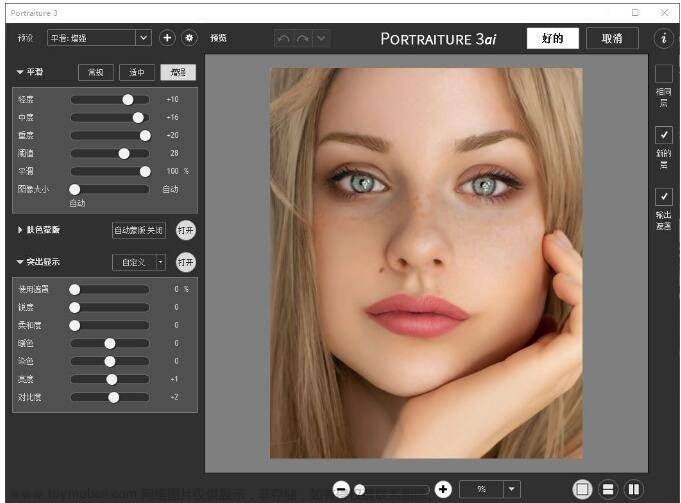Click the 自动蒙版关闭 auto mask button
The height and width of the screenshot is (503, 681).
[139, 231]
